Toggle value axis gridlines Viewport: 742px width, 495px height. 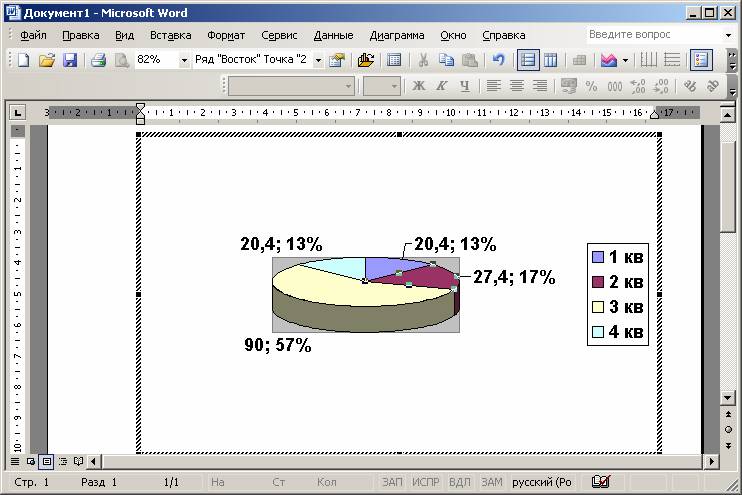[672, 60]
